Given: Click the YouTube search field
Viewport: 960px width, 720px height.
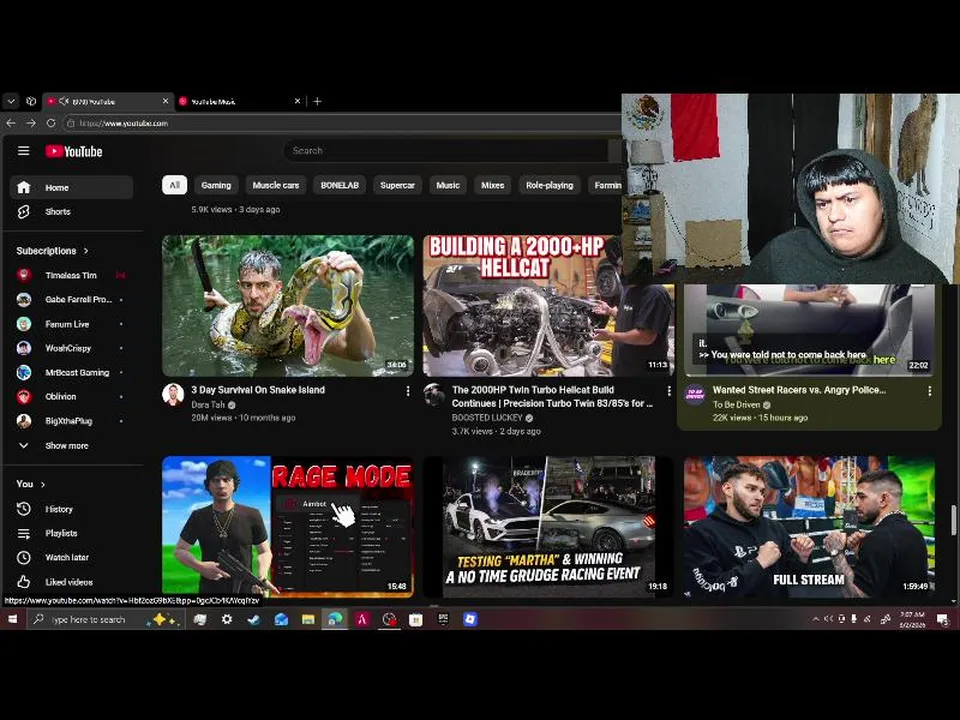Looking at the screenshot, I should click(x=446, y=151).
